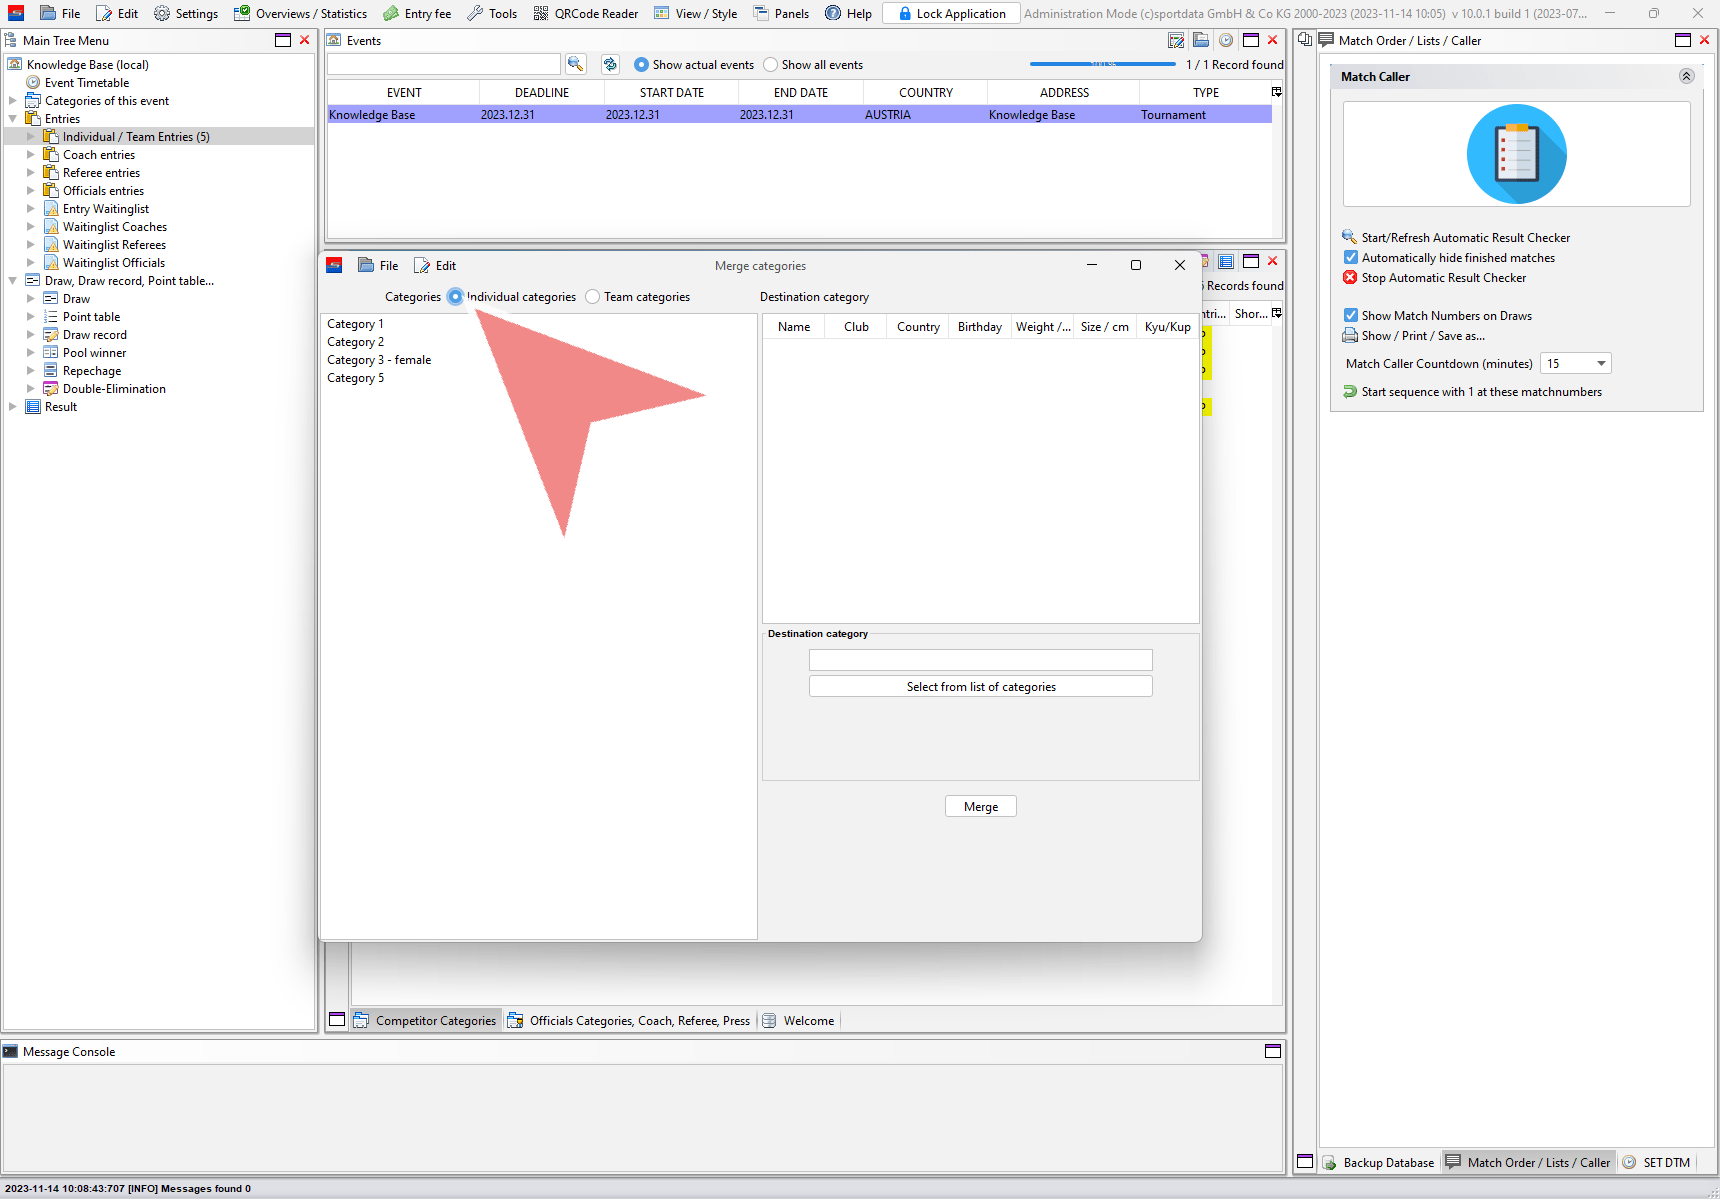
Task: Select the Show all events option
Action: 770,65
